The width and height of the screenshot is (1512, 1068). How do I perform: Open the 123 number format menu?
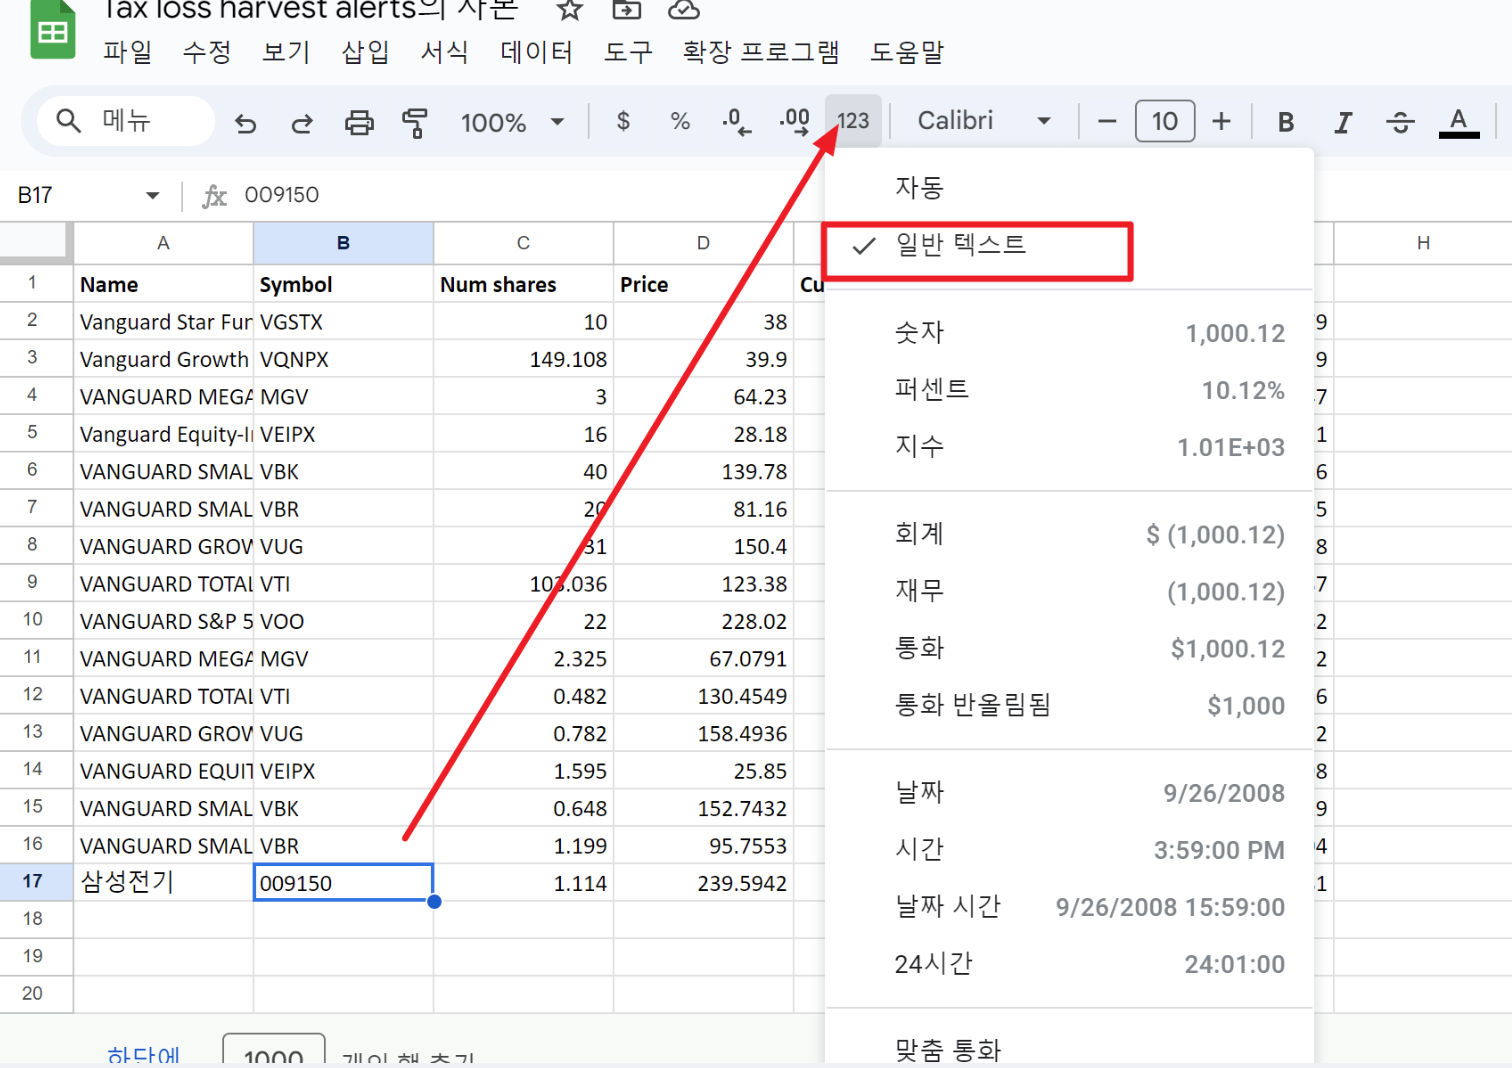coord(853,121)
